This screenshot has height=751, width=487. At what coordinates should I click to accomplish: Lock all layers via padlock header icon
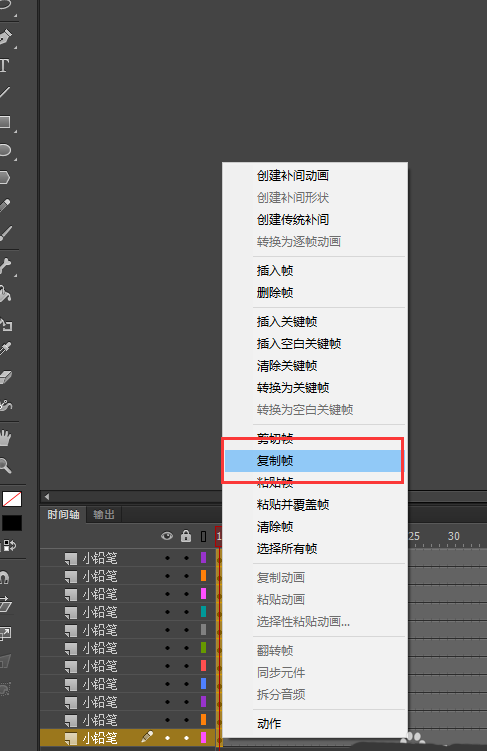coord(186,536)
